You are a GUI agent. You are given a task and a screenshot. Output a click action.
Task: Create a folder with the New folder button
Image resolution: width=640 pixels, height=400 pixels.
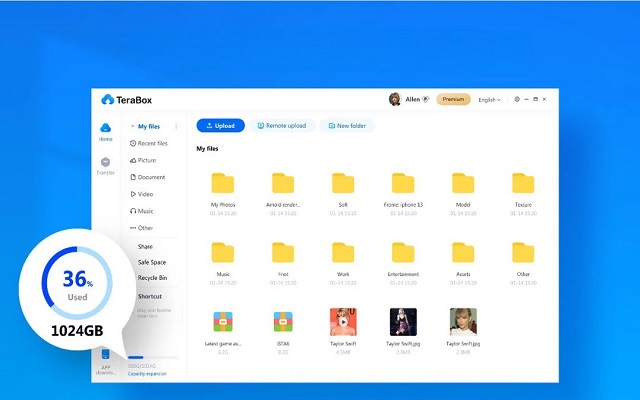pos(347,126)
